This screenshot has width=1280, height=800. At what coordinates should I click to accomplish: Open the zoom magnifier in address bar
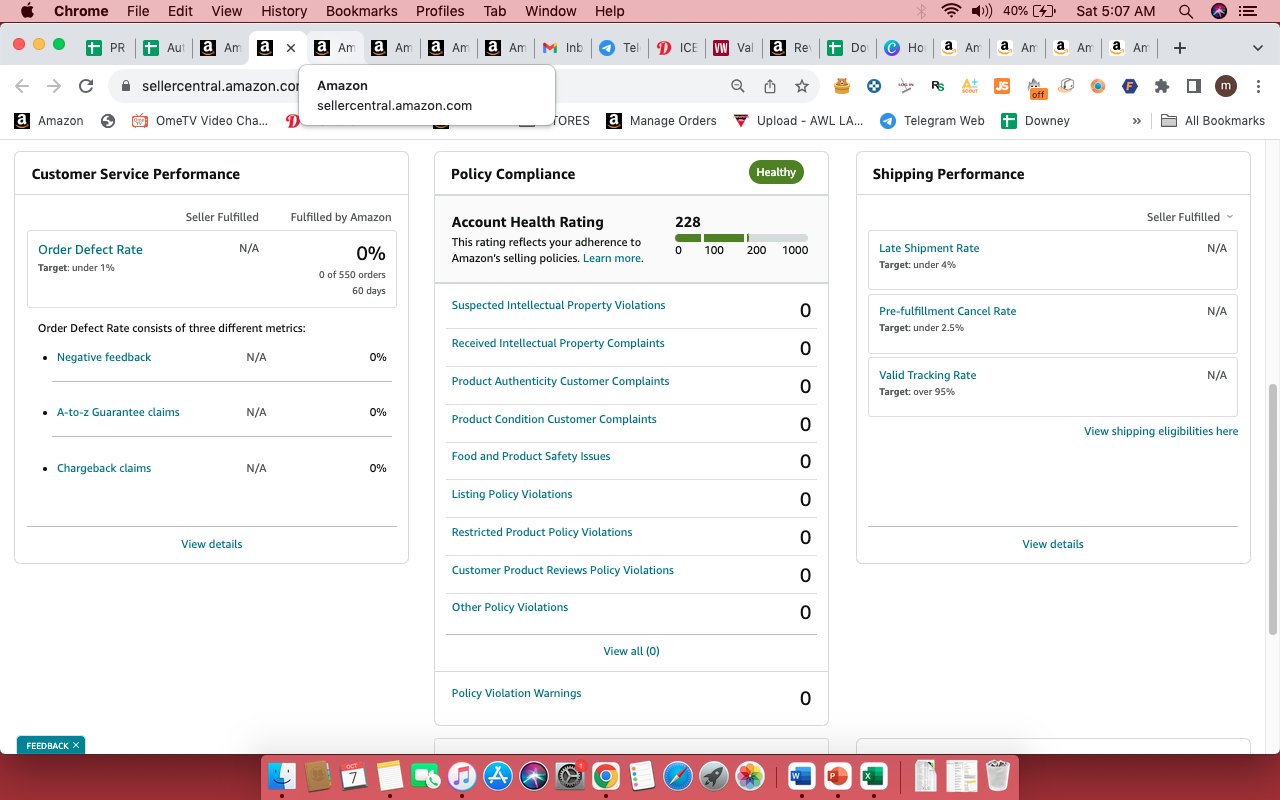(738, 86)
